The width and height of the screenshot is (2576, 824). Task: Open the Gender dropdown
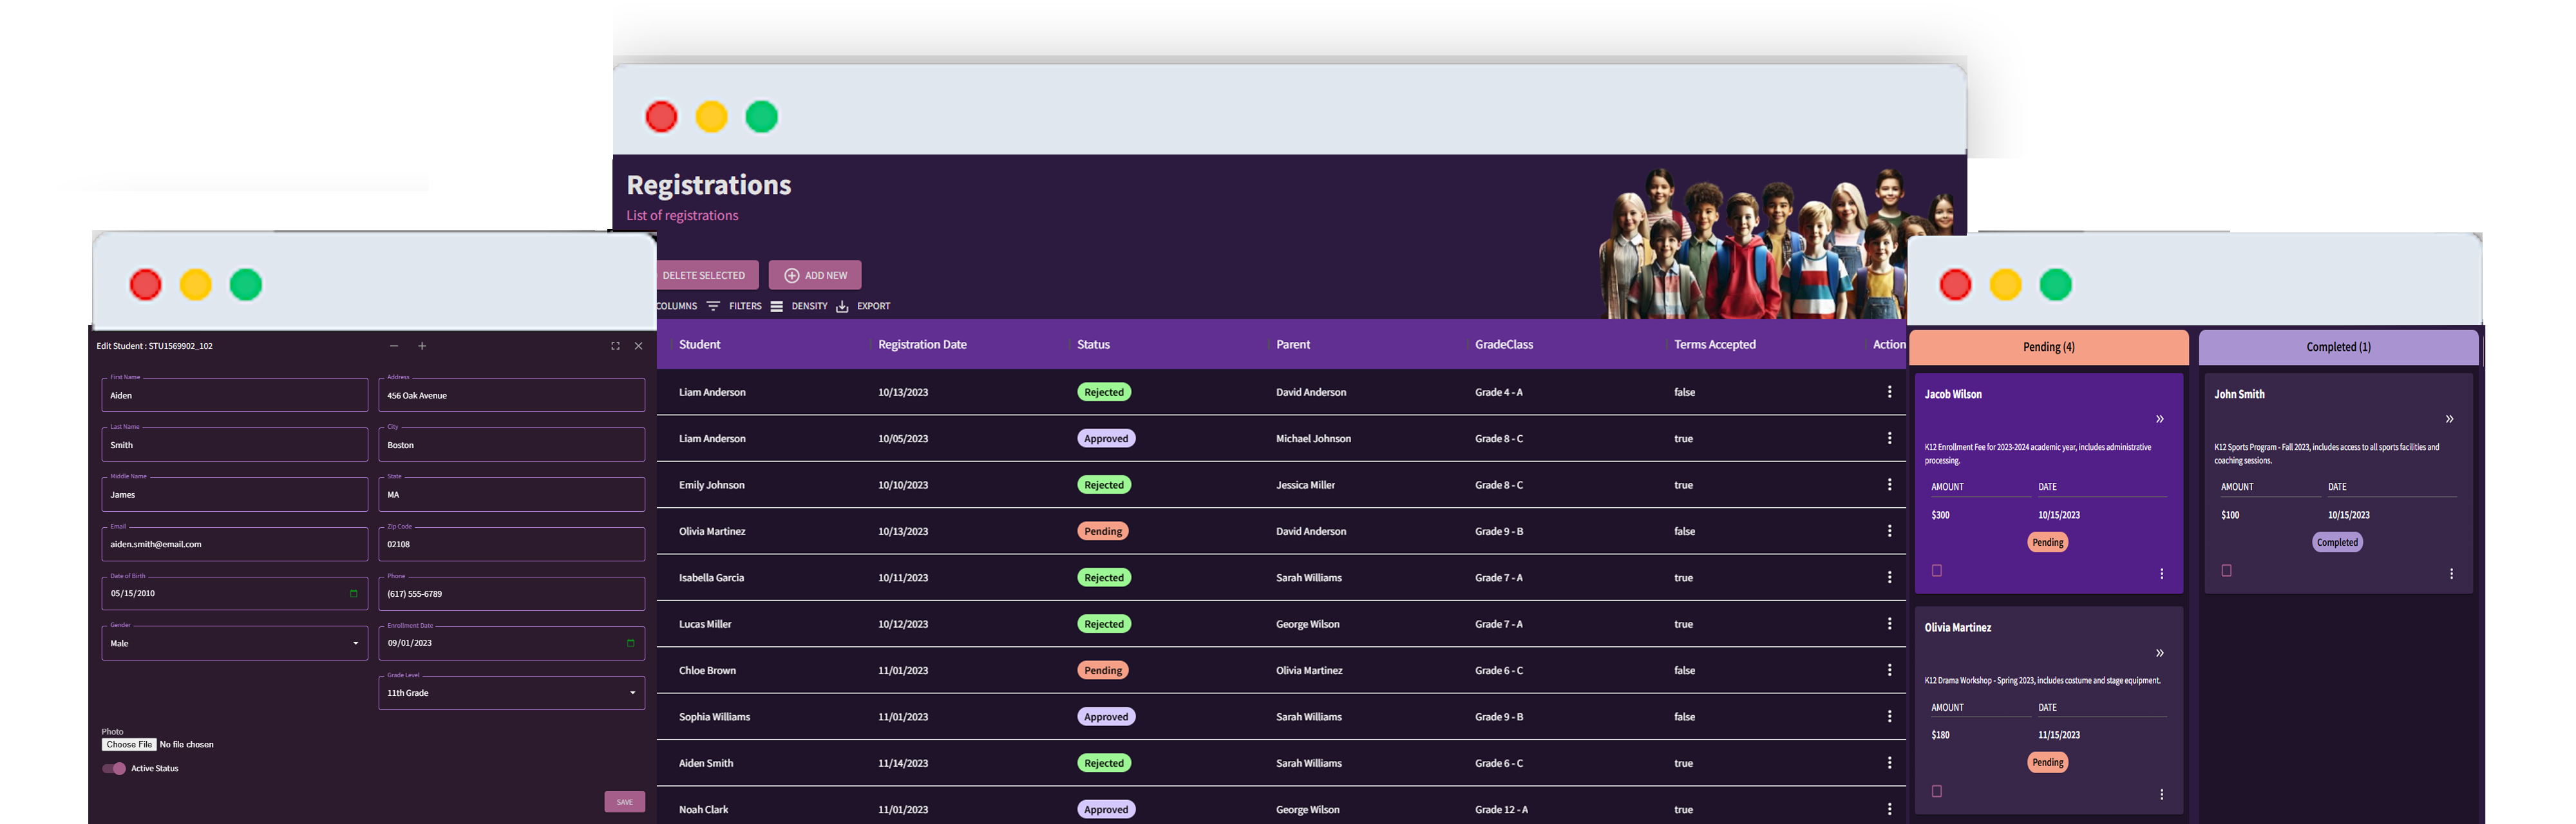click(234, 643)
